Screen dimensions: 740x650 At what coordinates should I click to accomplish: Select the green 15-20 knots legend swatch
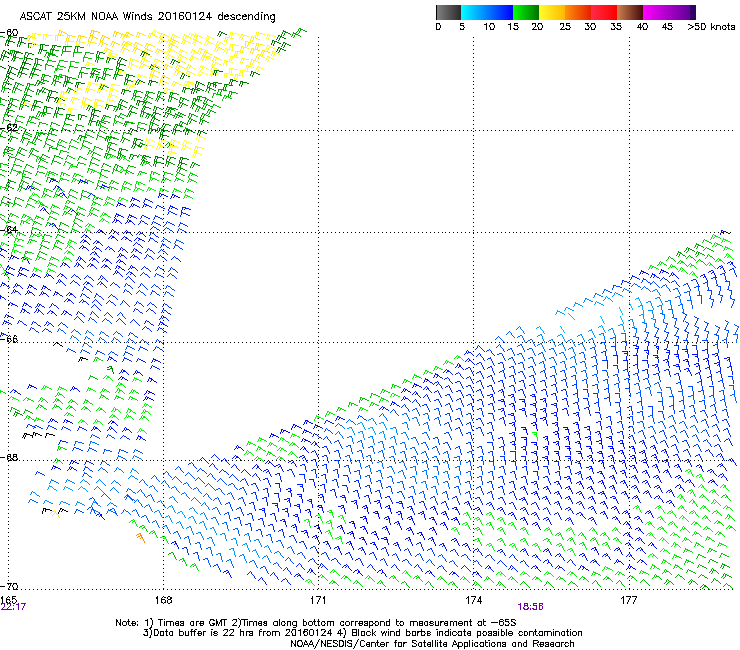pyautogui.click(x=526, y=12)
